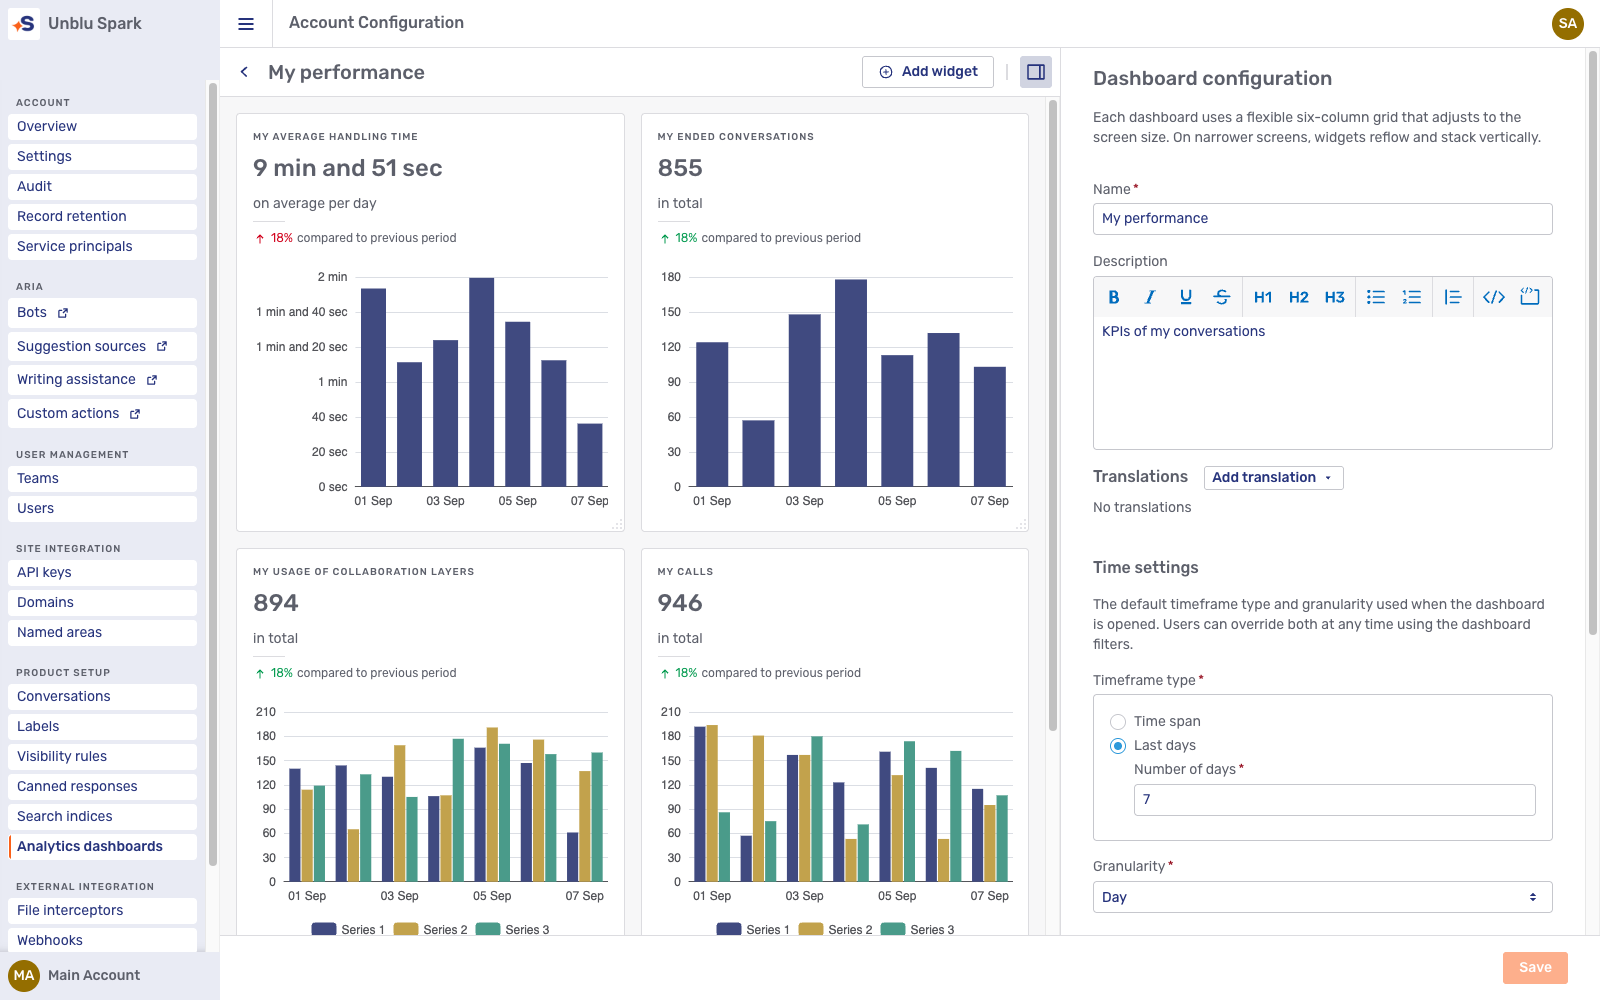Insert a blockquote in description
This screenshot has height=1000, width=1600.
[x=1453, y=297]
